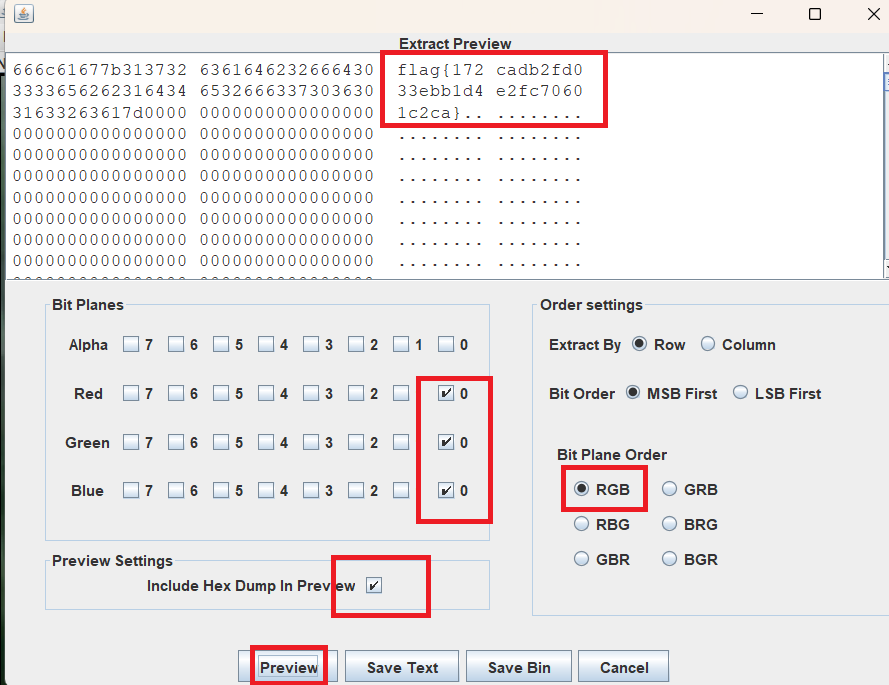The width and height of the screenshot is (889, 685).
Task: Check Blue bit plane 3
Action: point(311,490)
